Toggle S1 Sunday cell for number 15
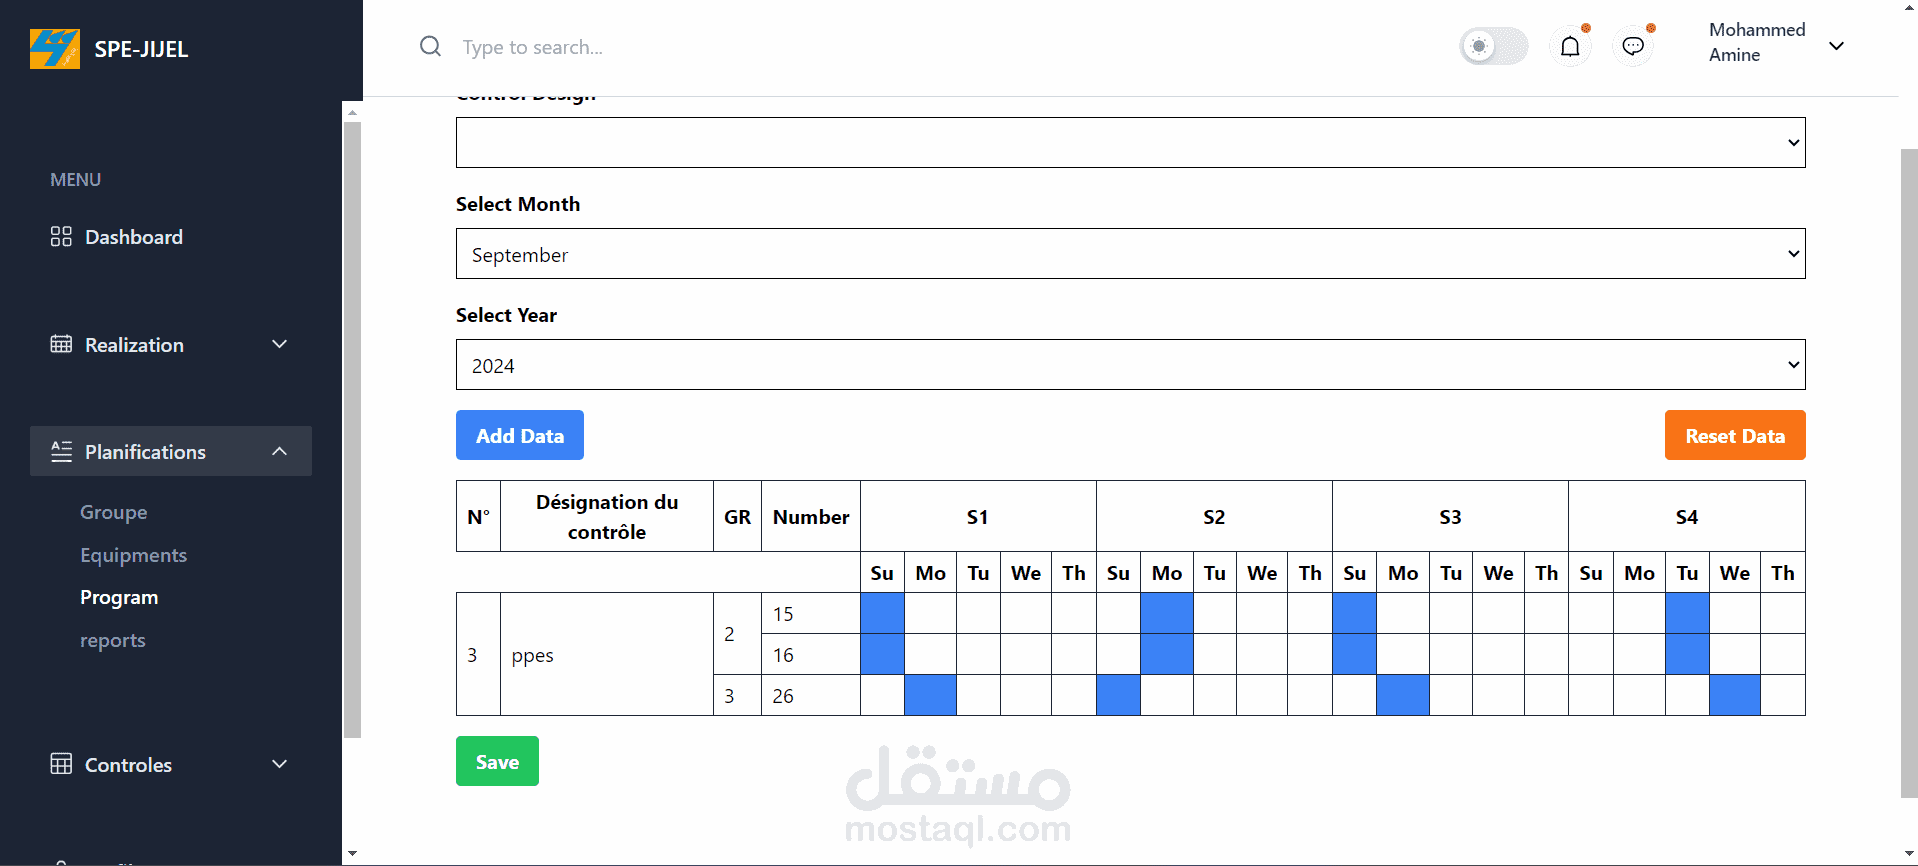 tap(882, 613)
